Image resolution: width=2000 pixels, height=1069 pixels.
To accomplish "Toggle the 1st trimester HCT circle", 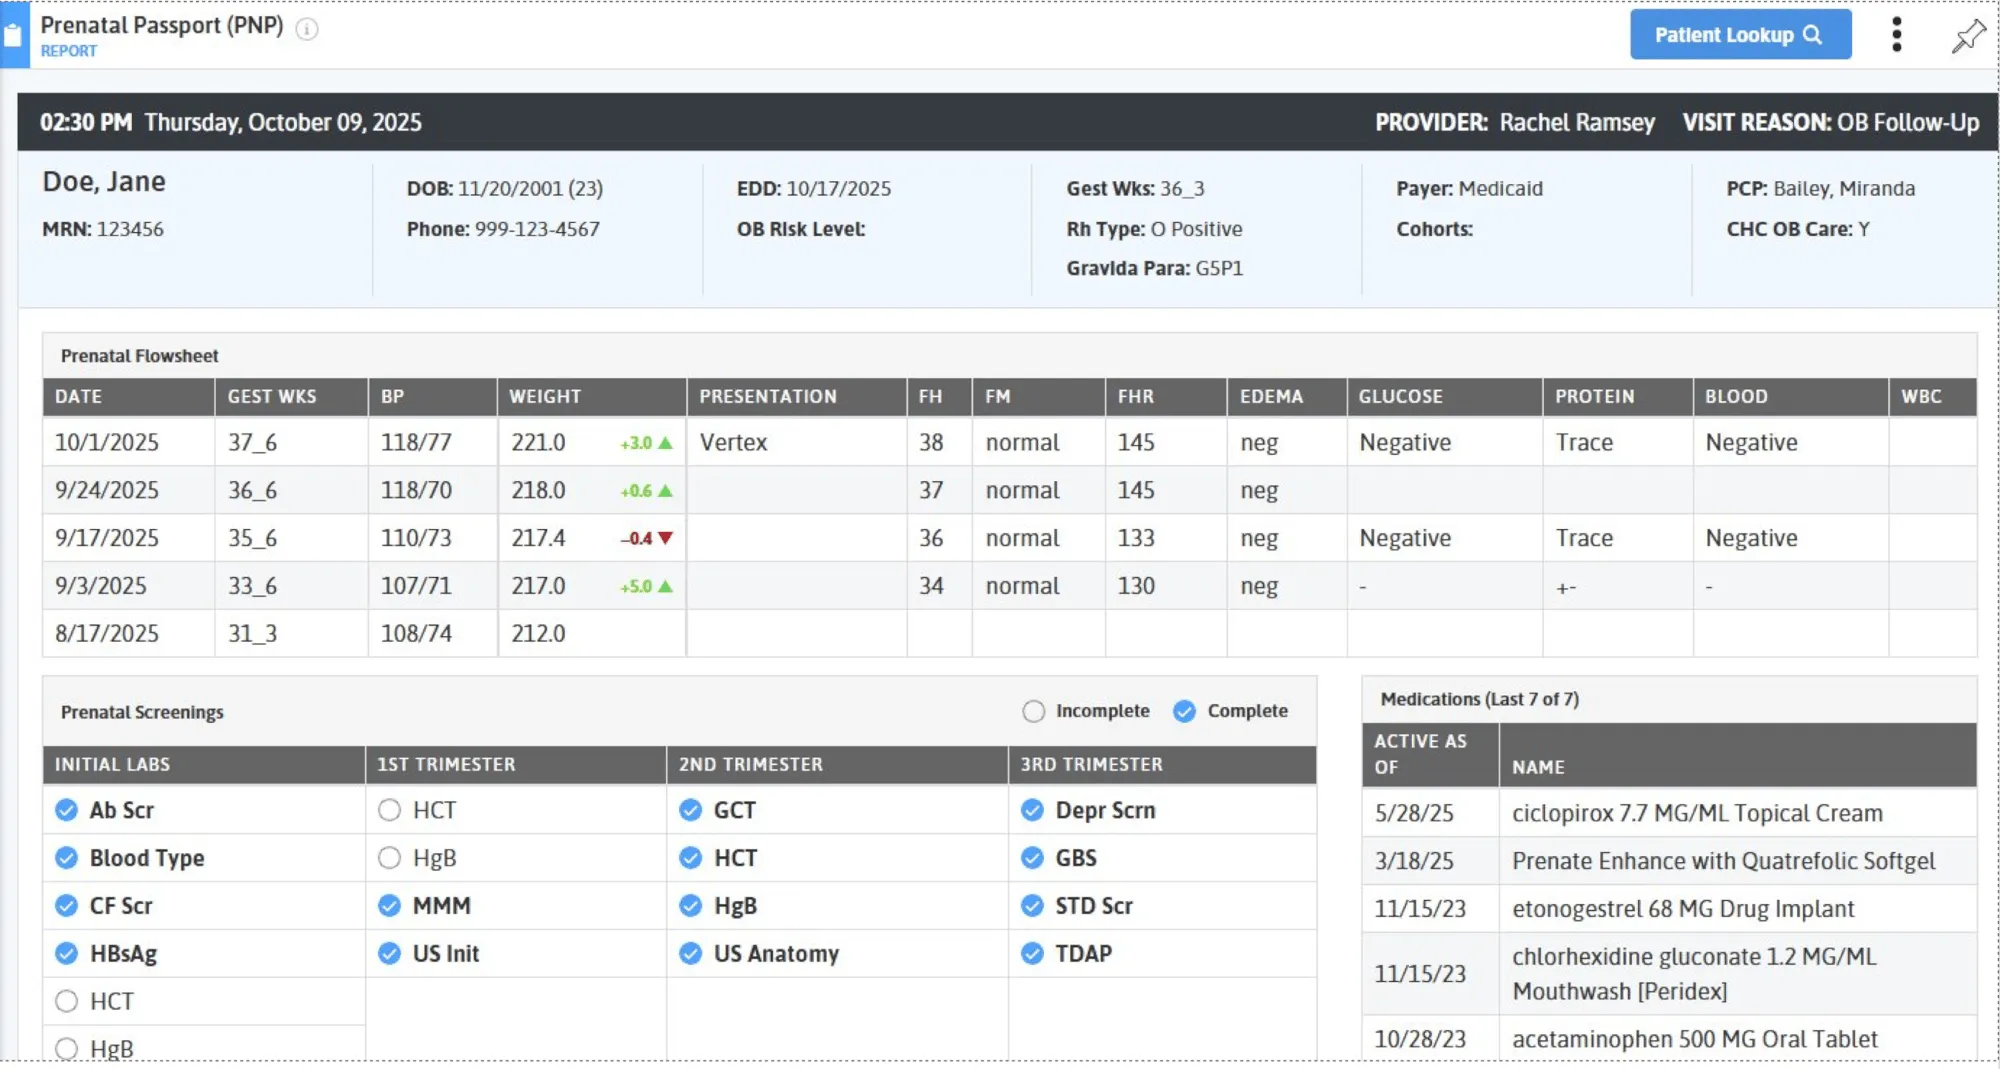I will (389, 810).
